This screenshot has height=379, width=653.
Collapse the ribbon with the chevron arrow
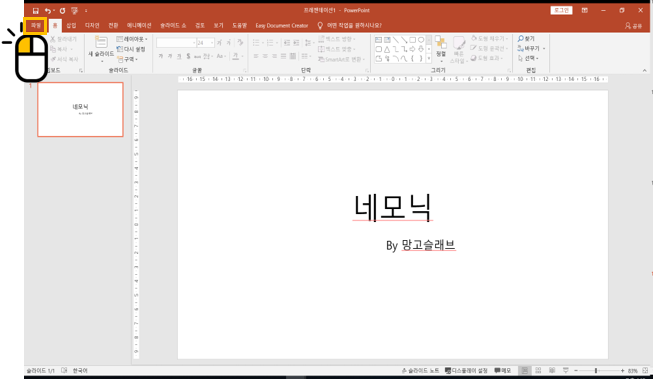point(645,70)
